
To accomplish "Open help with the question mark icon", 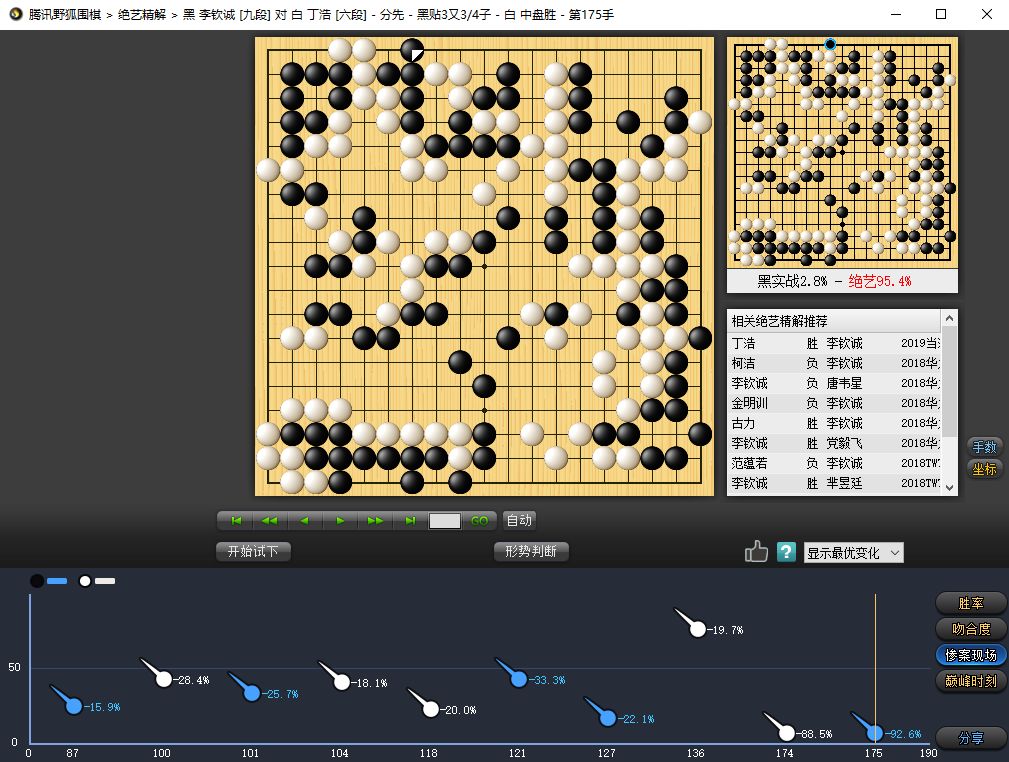I will click(786, 552).
